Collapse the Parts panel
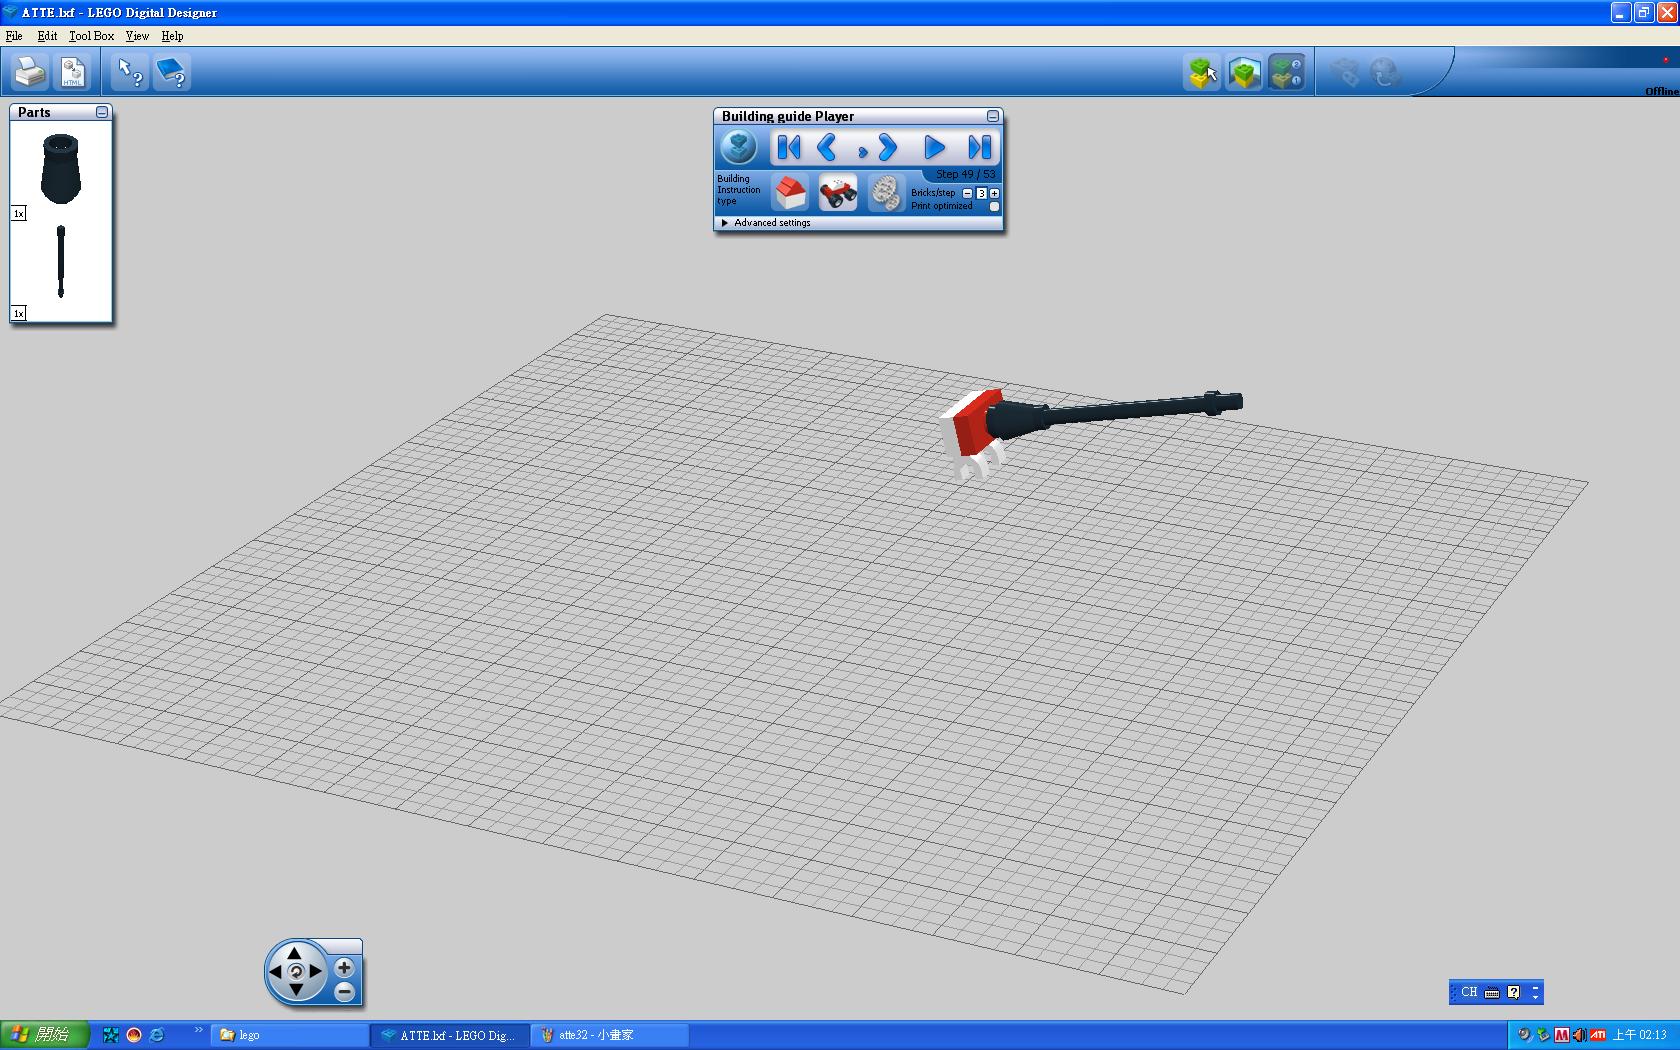Screen dimensions: 1680x1050 coord(102,112)
